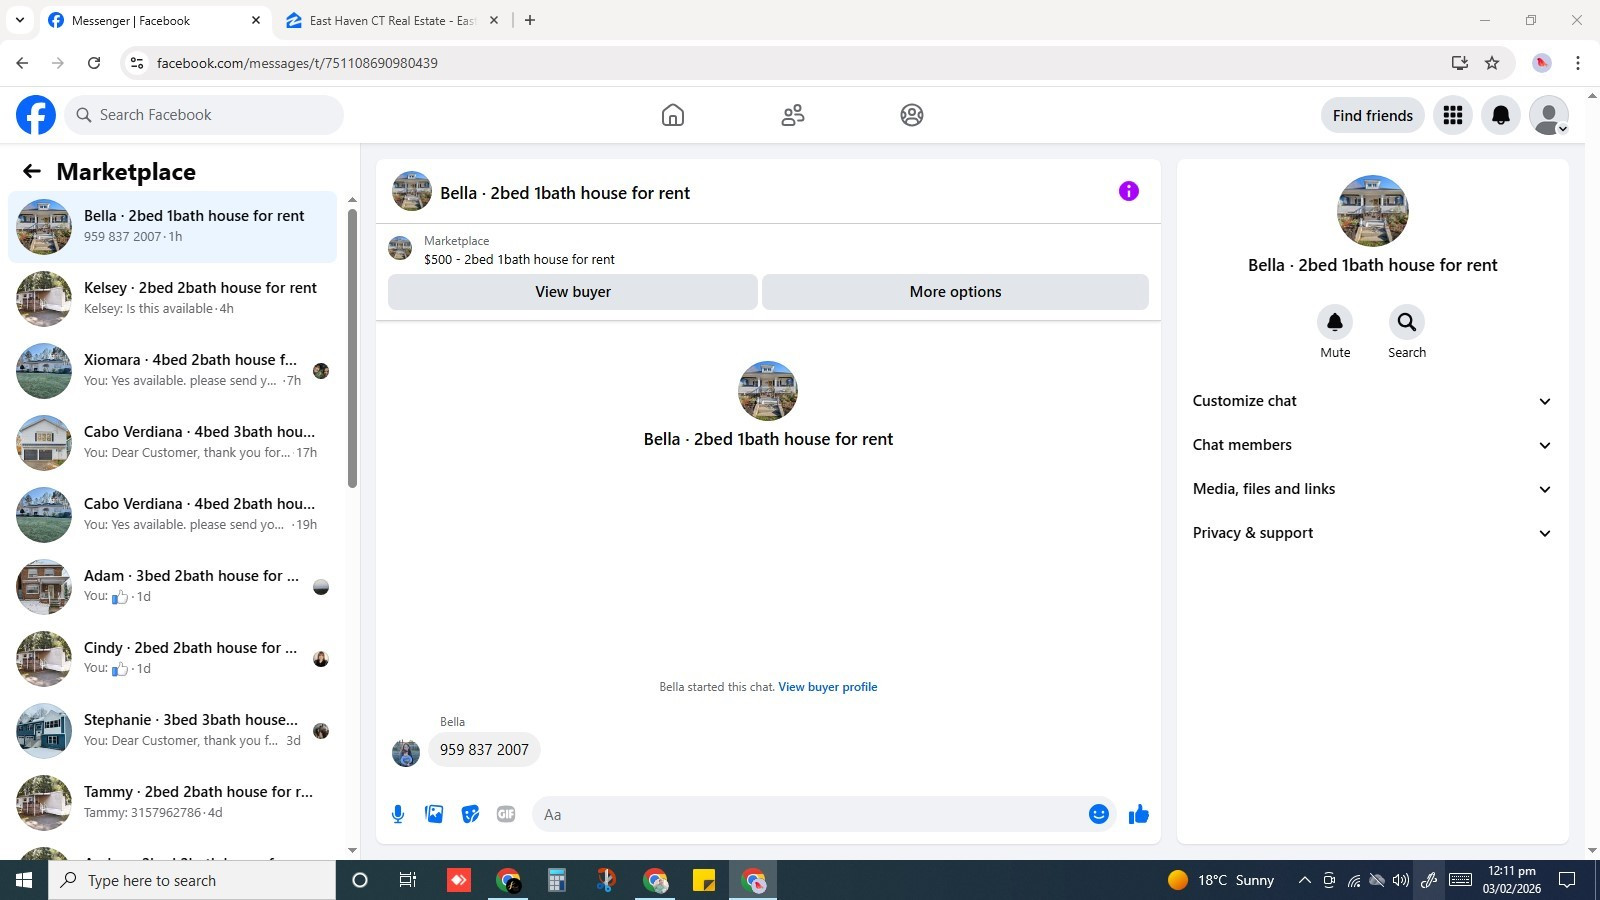
Task: Go back from Marketplace chats list
Action: (x=32, y=171)
